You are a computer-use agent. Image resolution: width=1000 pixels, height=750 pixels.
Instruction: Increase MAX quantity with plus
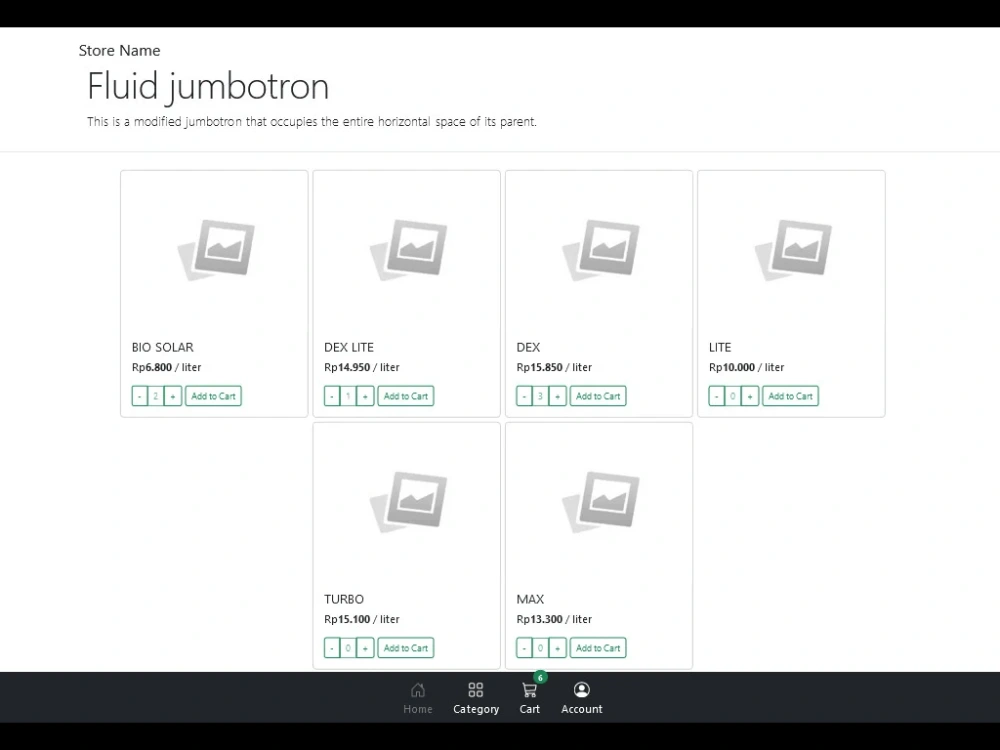[x=557, y=648]
